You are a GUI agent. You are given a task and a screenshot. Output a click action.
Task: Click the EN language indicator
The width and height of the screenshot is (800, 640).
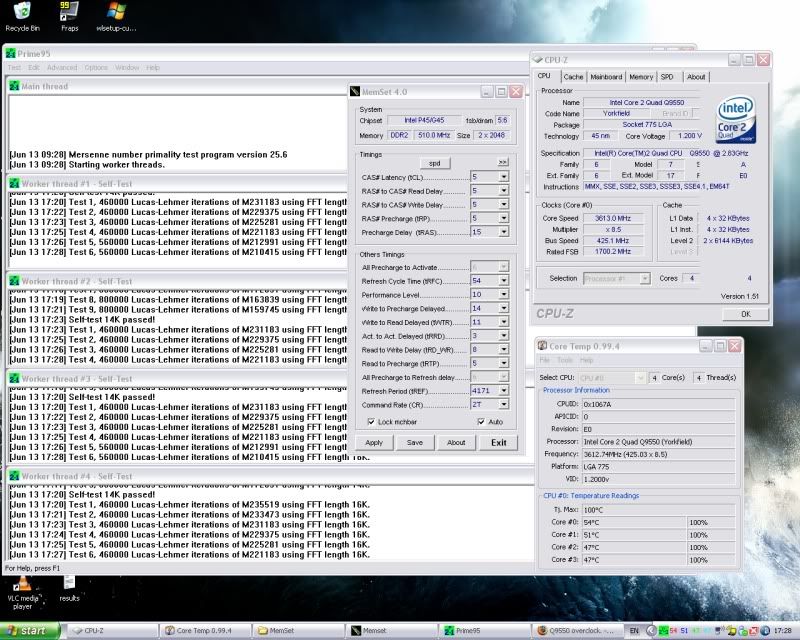click(x=634, y=631)
